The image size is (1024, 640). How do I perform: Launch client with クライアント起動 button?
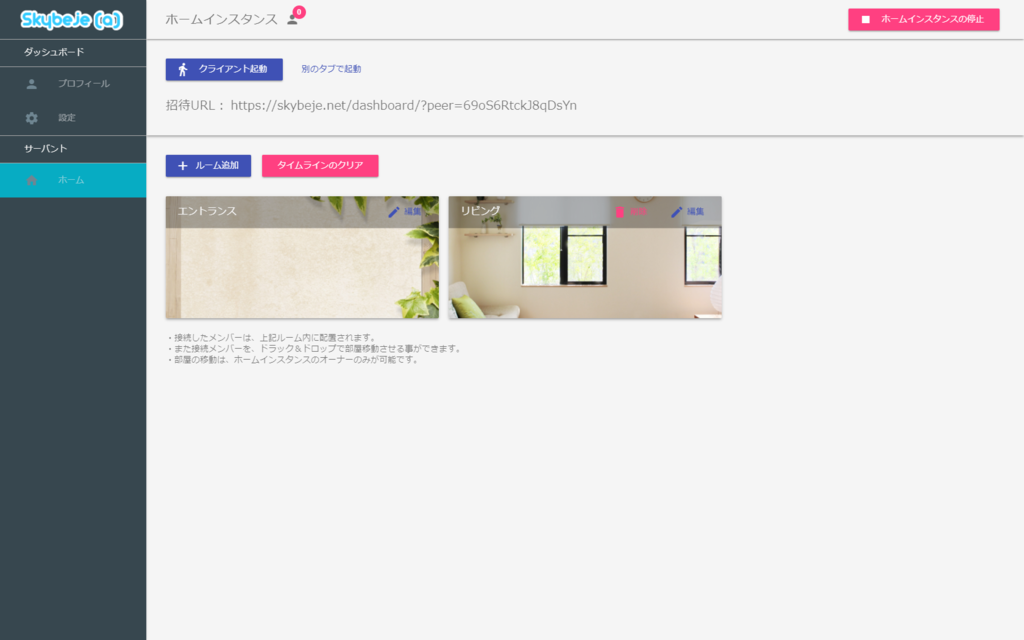point(224,69)
